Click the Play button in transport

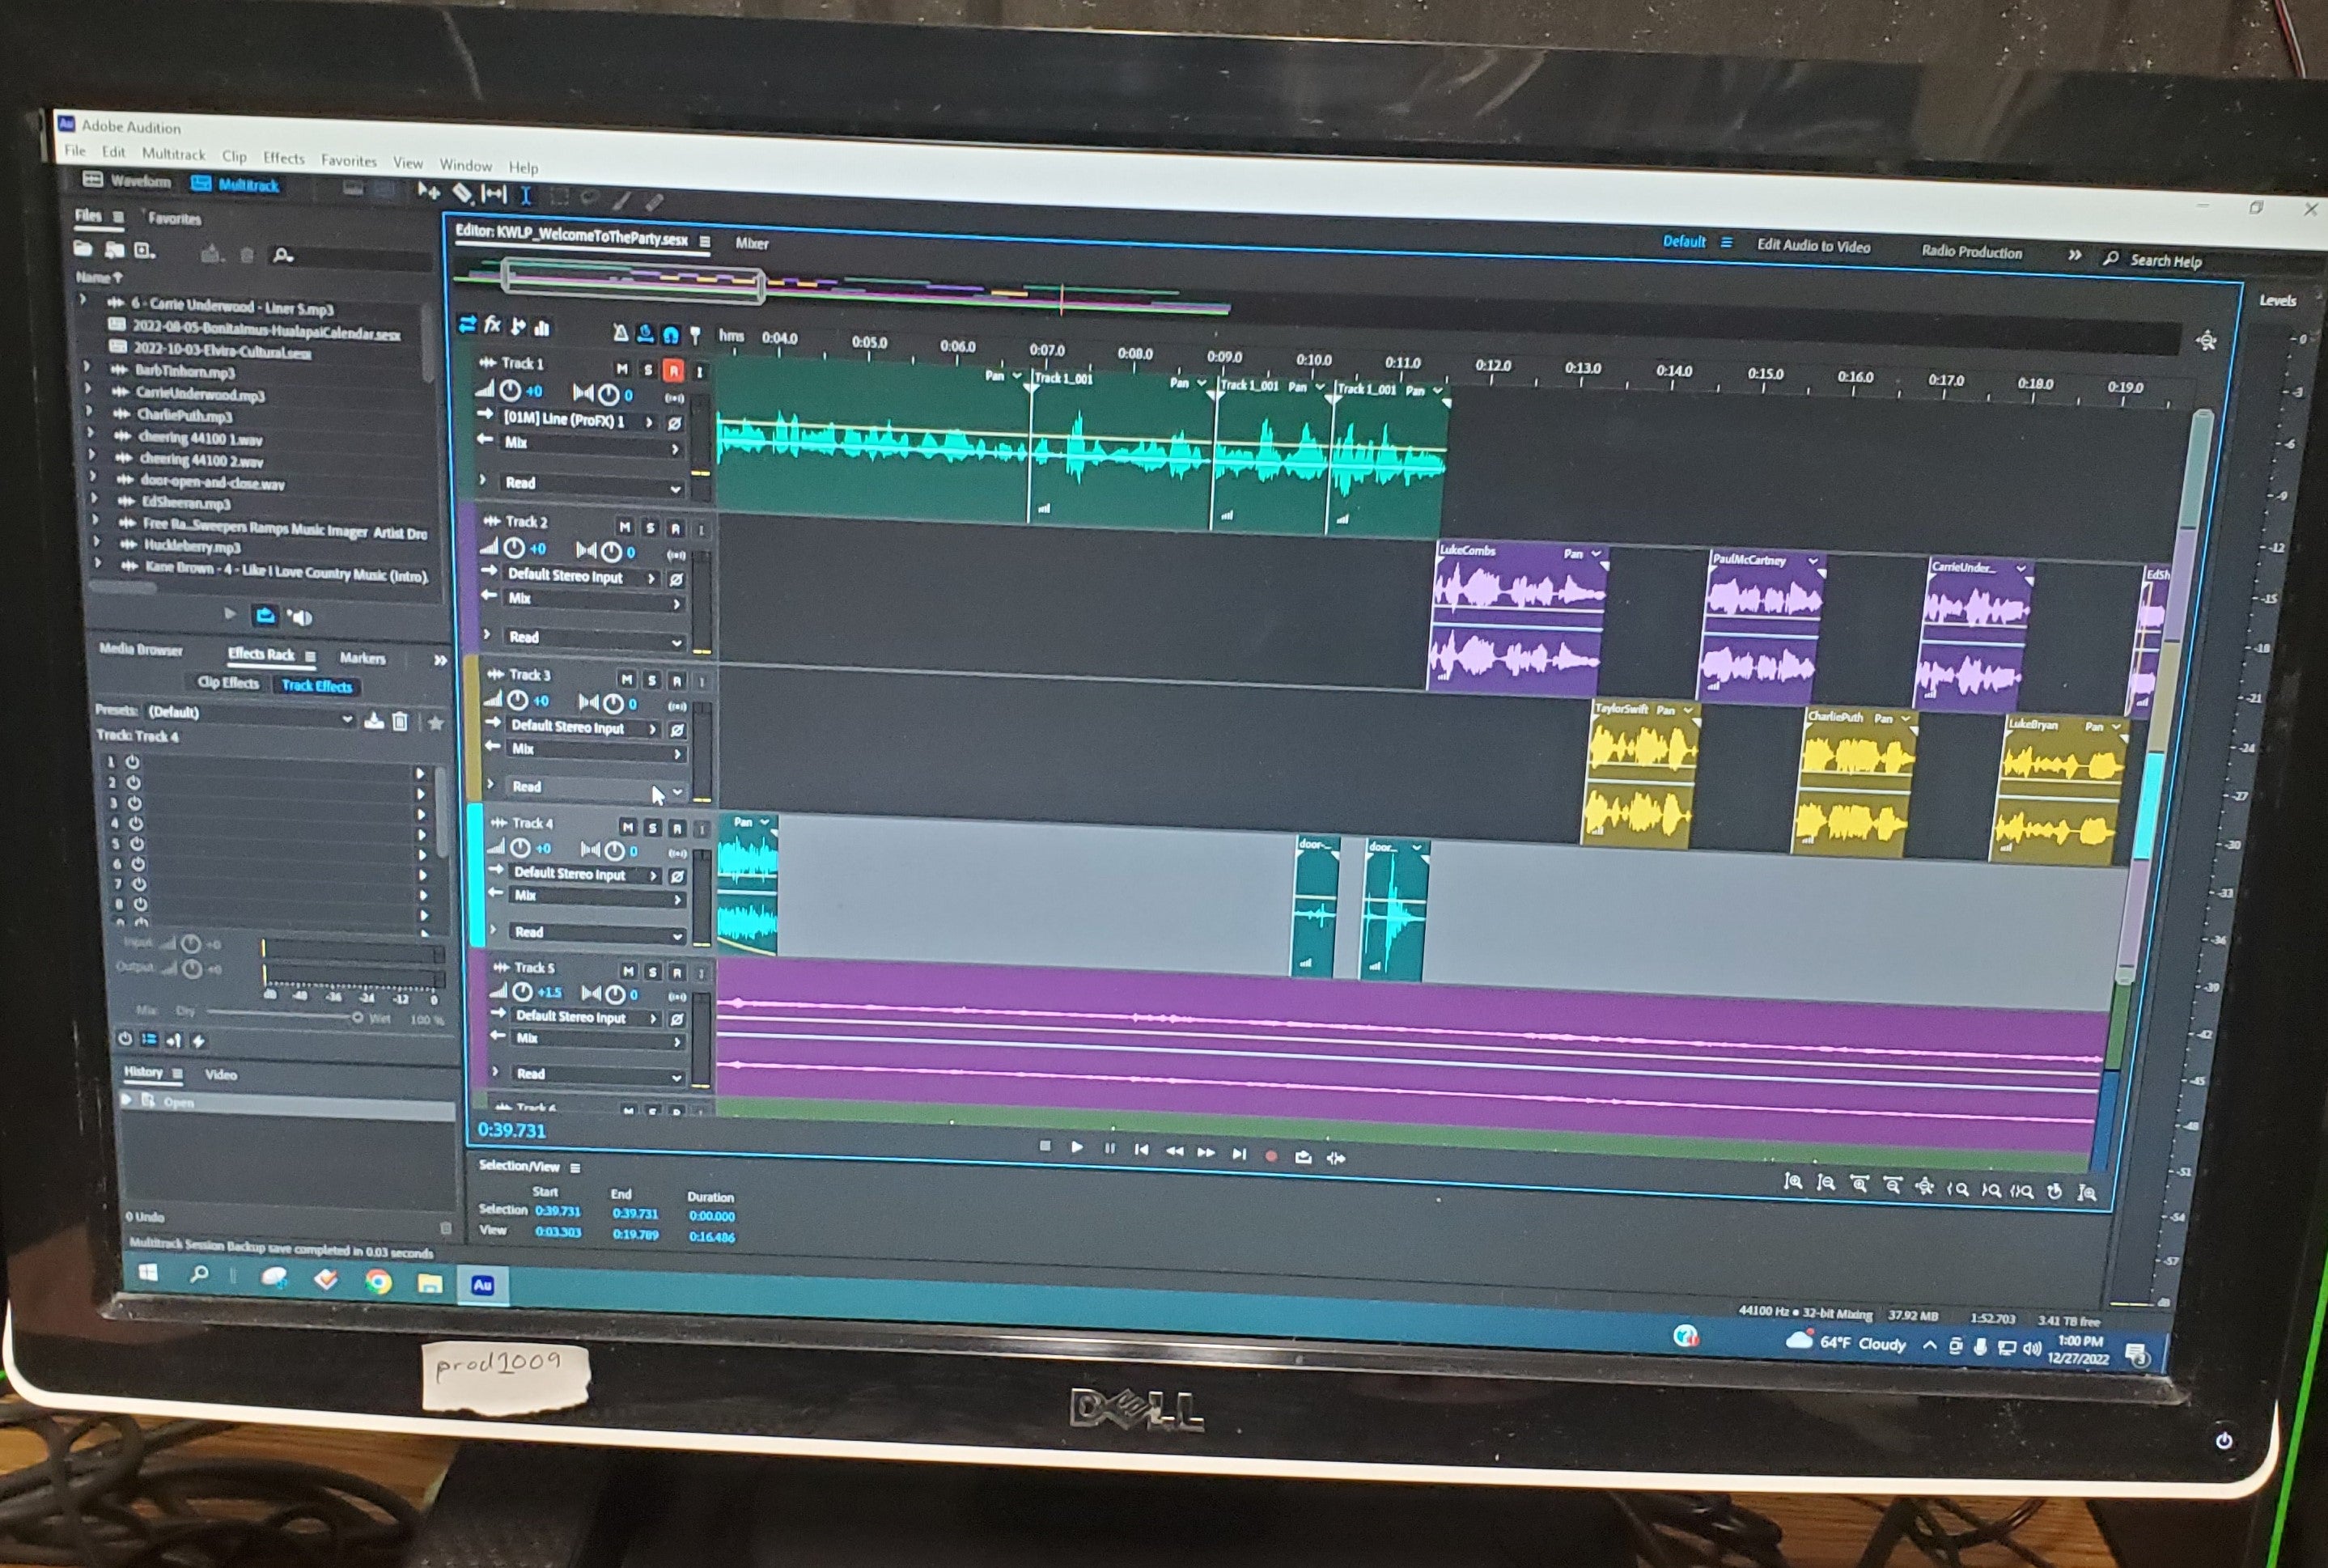coord(1077,1147)
